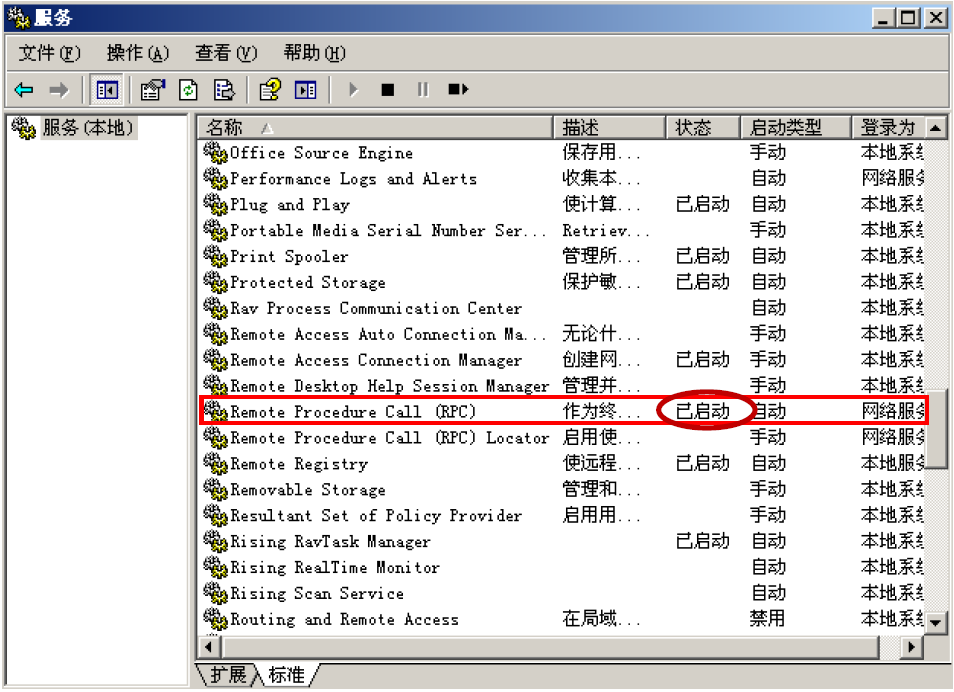Open the 操作(A) menu
The height and width of the screenshot is (692, 954).
click(137, 53)
